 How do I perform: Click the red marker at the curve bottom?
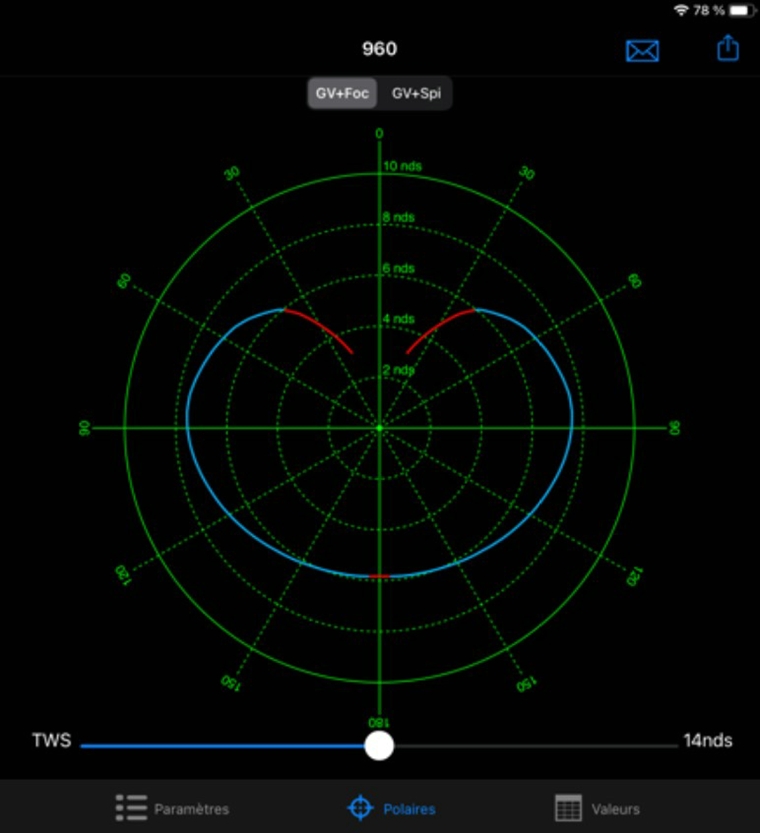point(379,577)
